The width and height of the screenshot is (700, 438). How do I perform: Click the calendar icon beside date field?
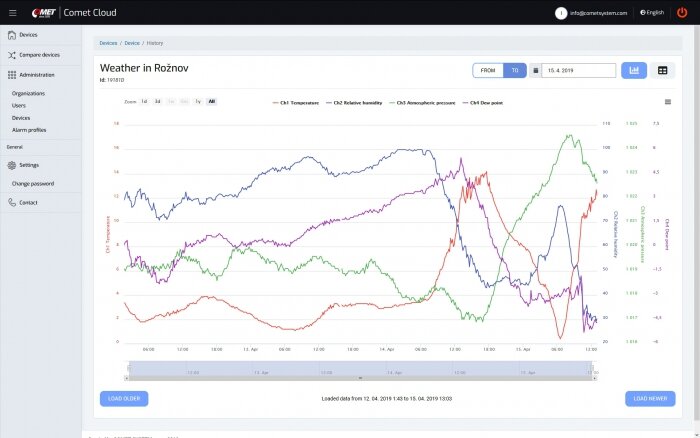point(535,71)
